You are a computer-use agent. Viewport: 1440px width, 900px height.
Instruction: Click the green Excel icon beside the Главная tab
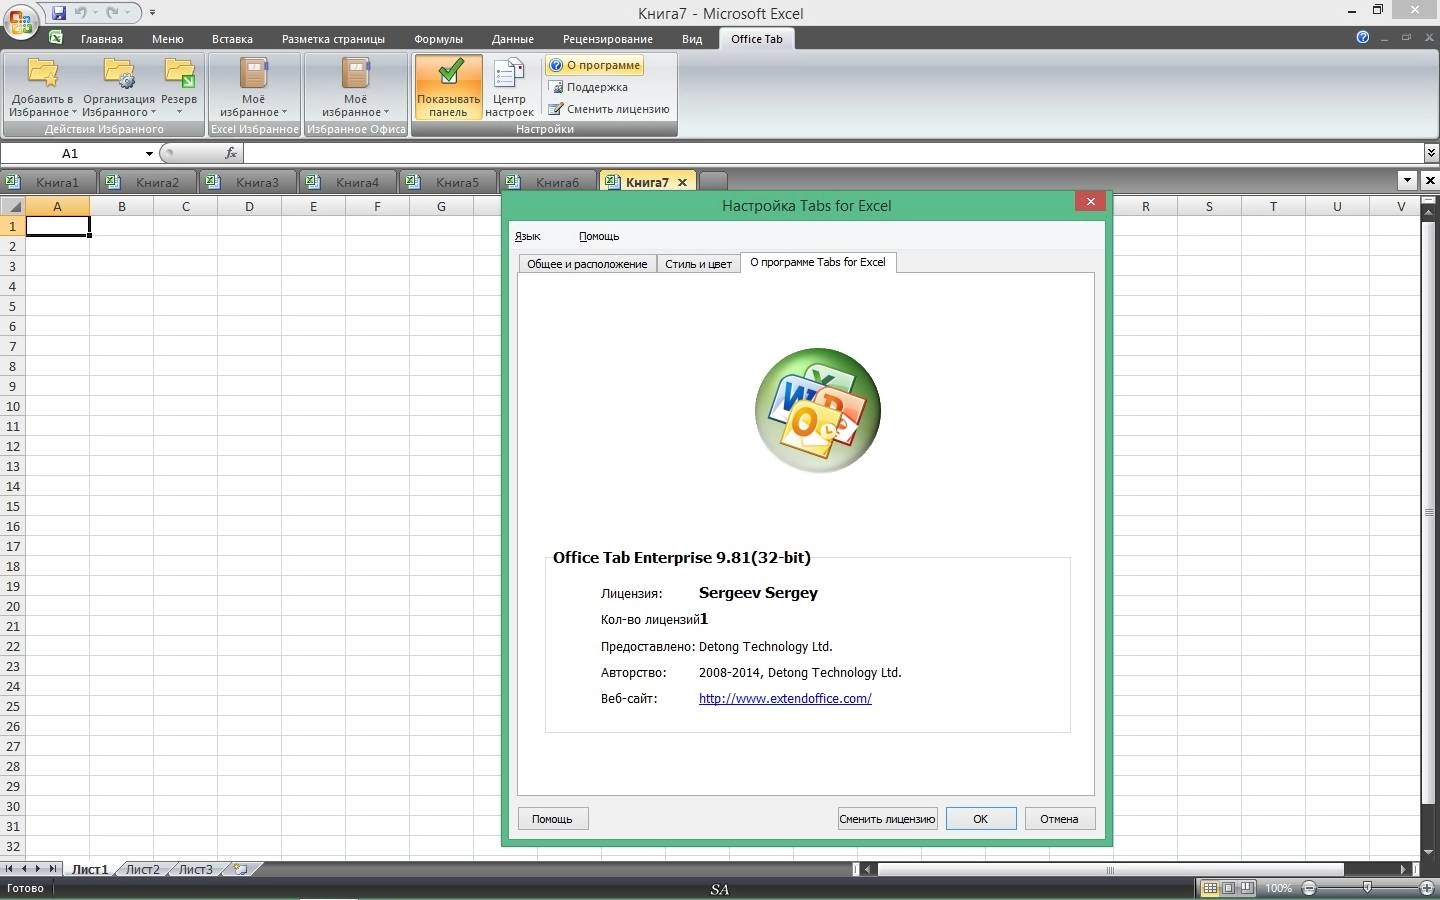point(56,38)
